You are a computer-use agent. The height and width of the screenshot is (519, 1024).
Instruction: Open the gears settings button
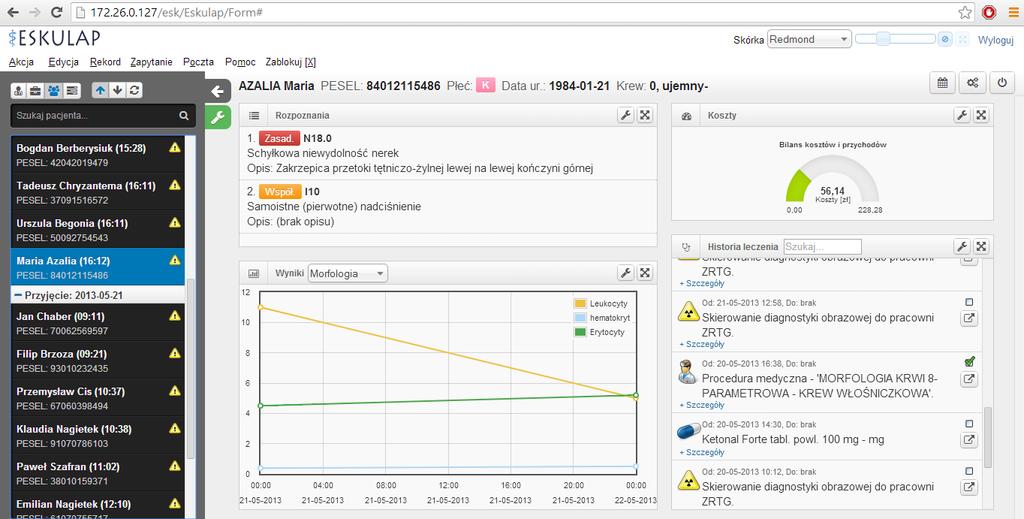972,83
